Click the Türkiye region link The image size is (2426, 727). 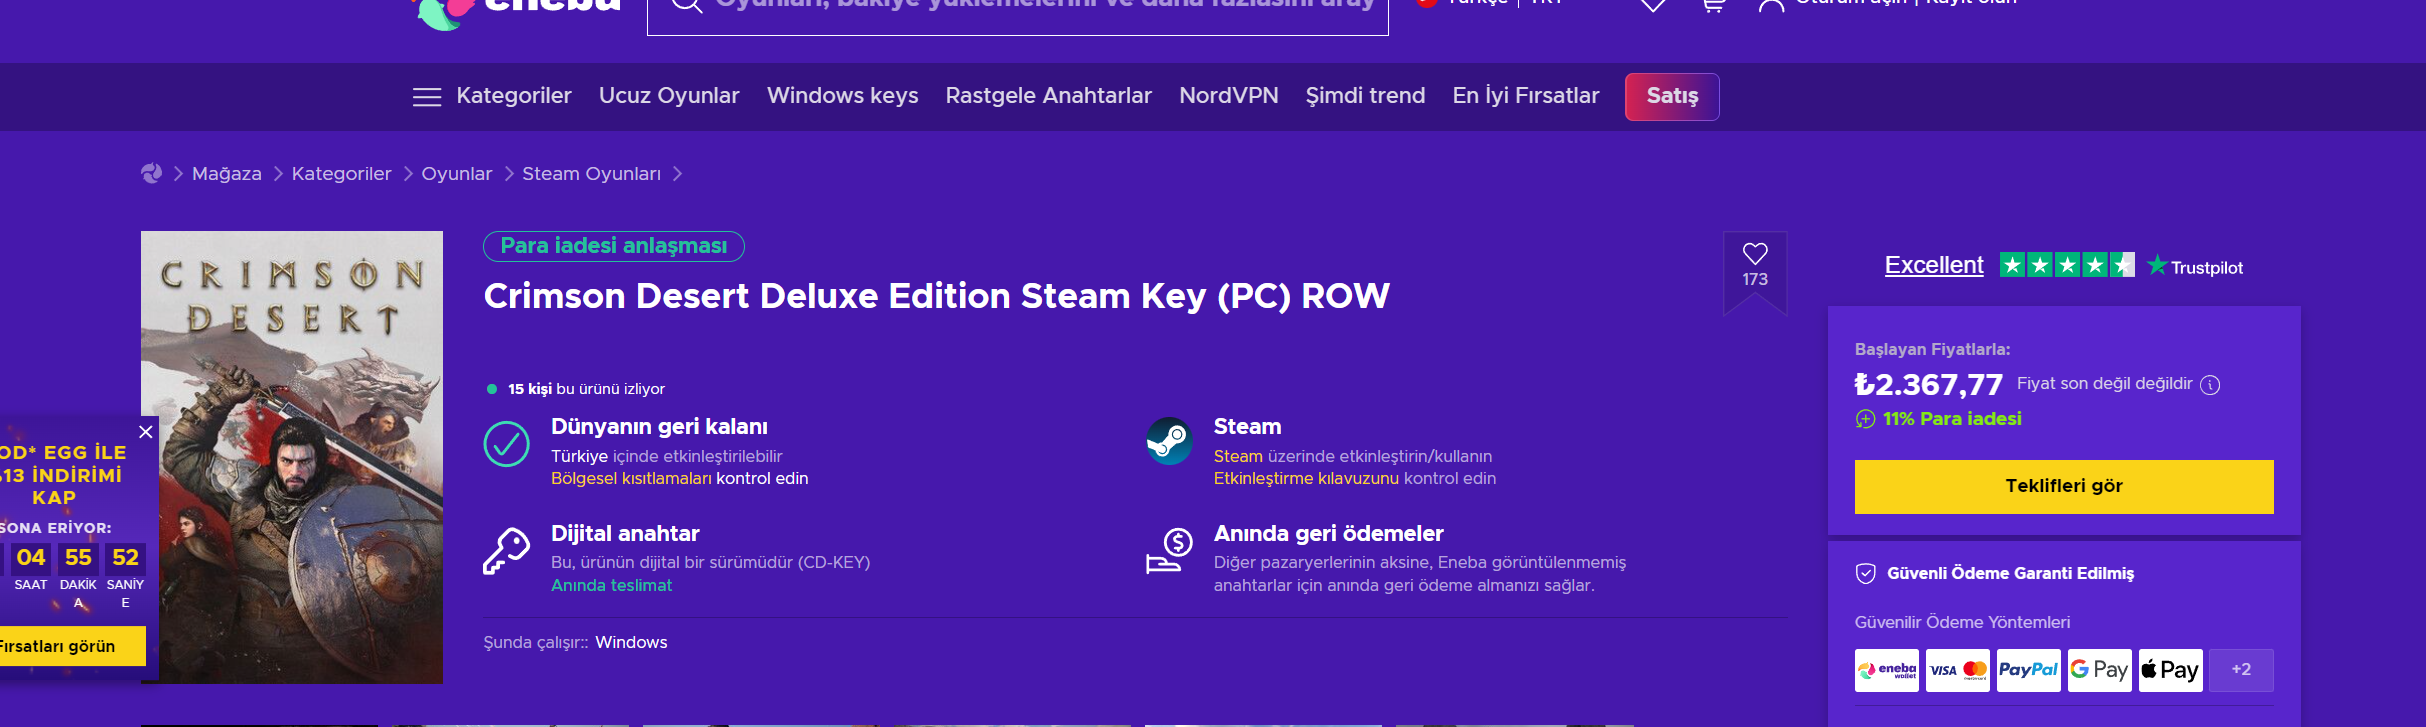(579, 457)
